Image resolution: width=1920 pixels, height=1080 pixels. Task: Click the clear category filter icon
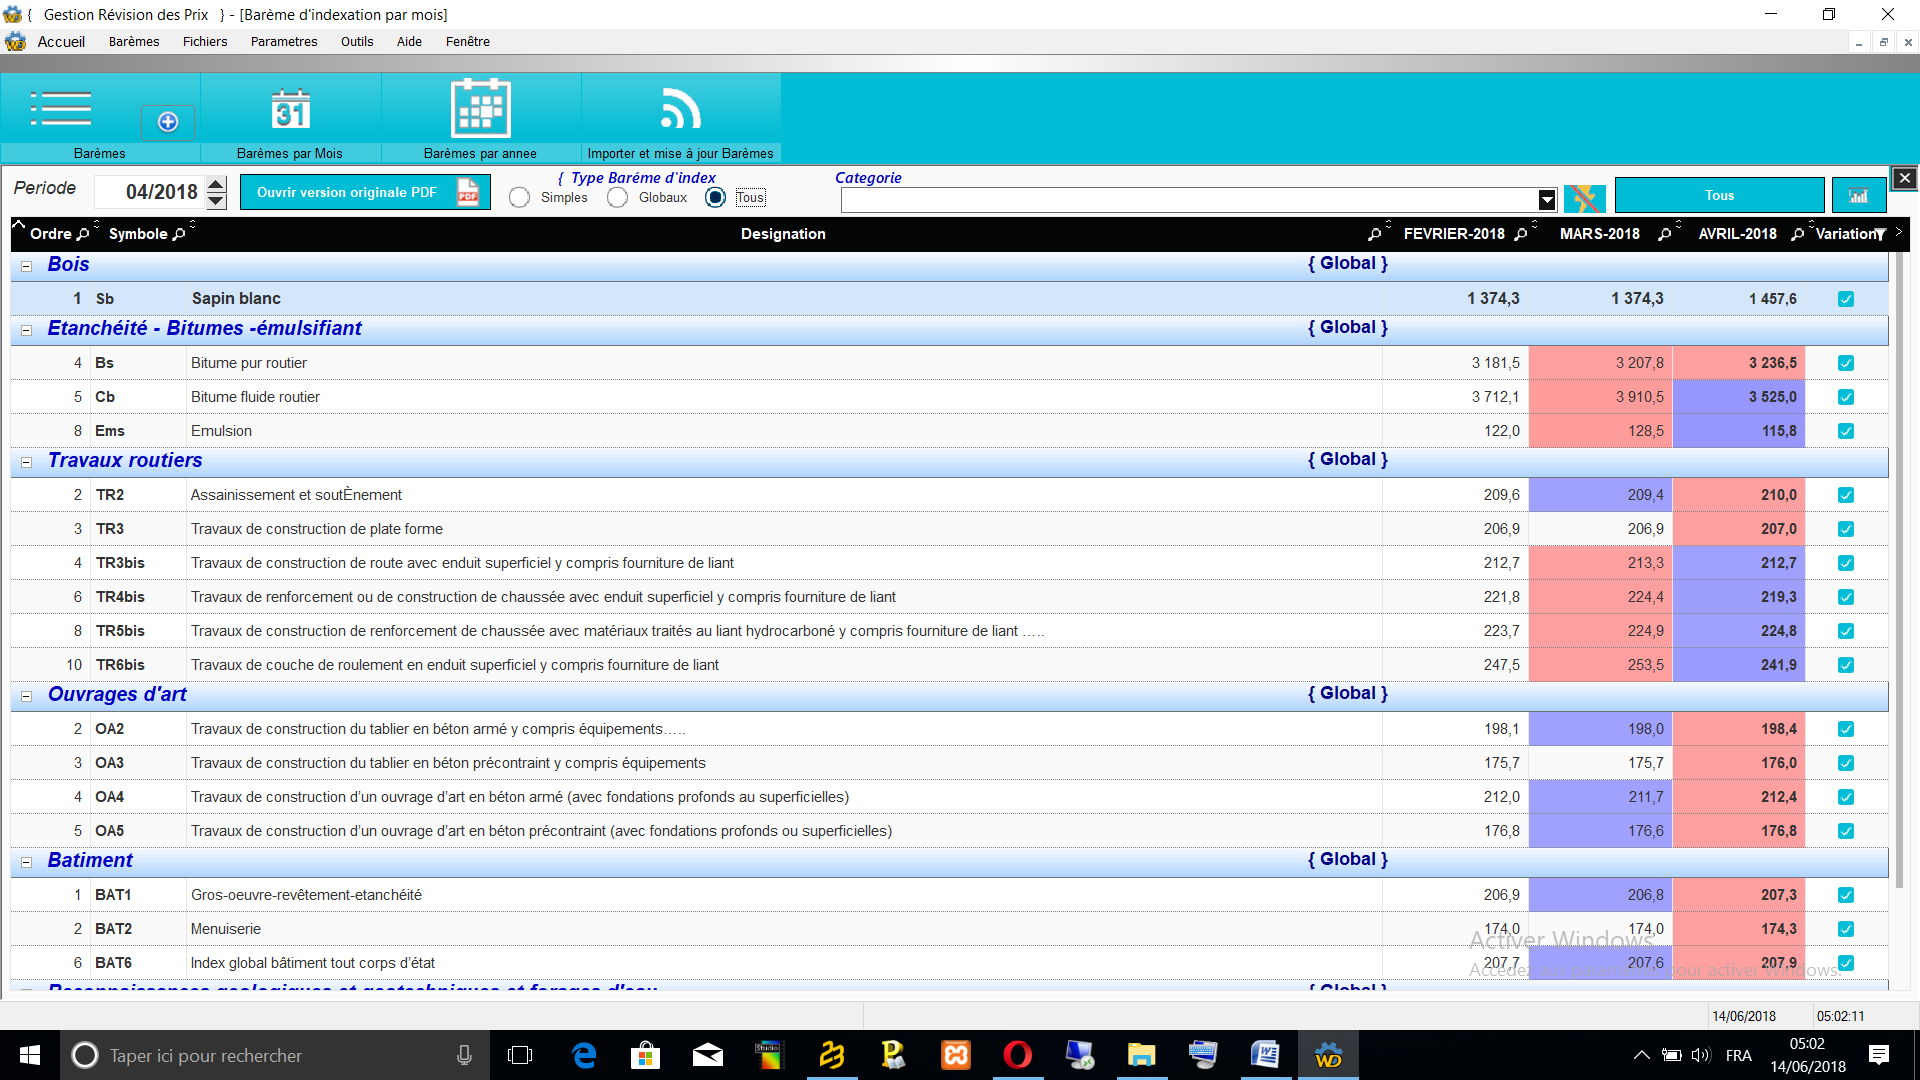tap(1584, 197)
